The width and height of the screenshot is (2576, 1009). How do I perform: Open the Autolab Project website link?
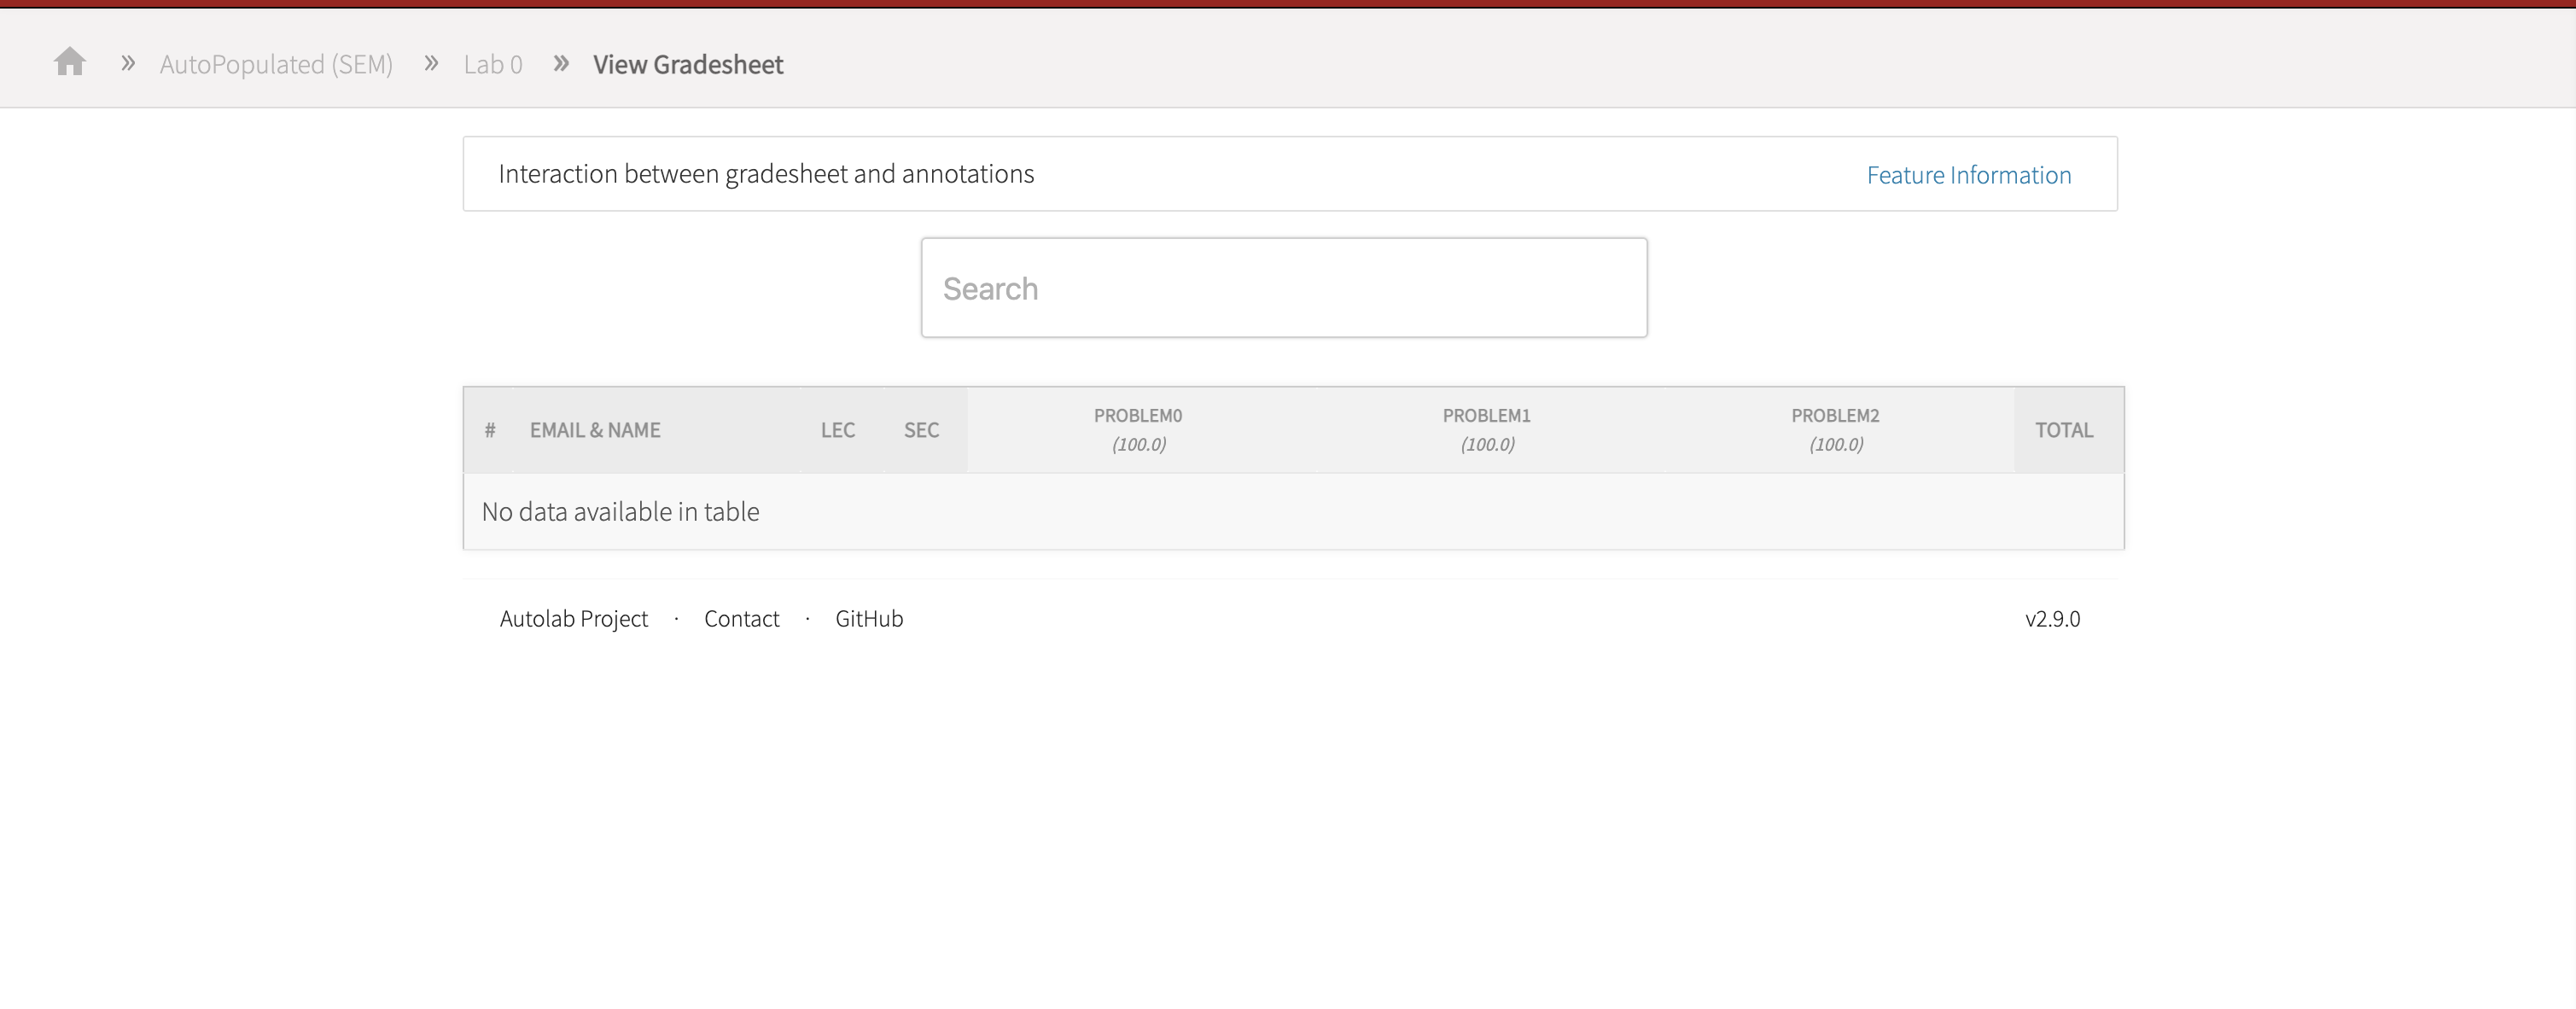[574, 618]
